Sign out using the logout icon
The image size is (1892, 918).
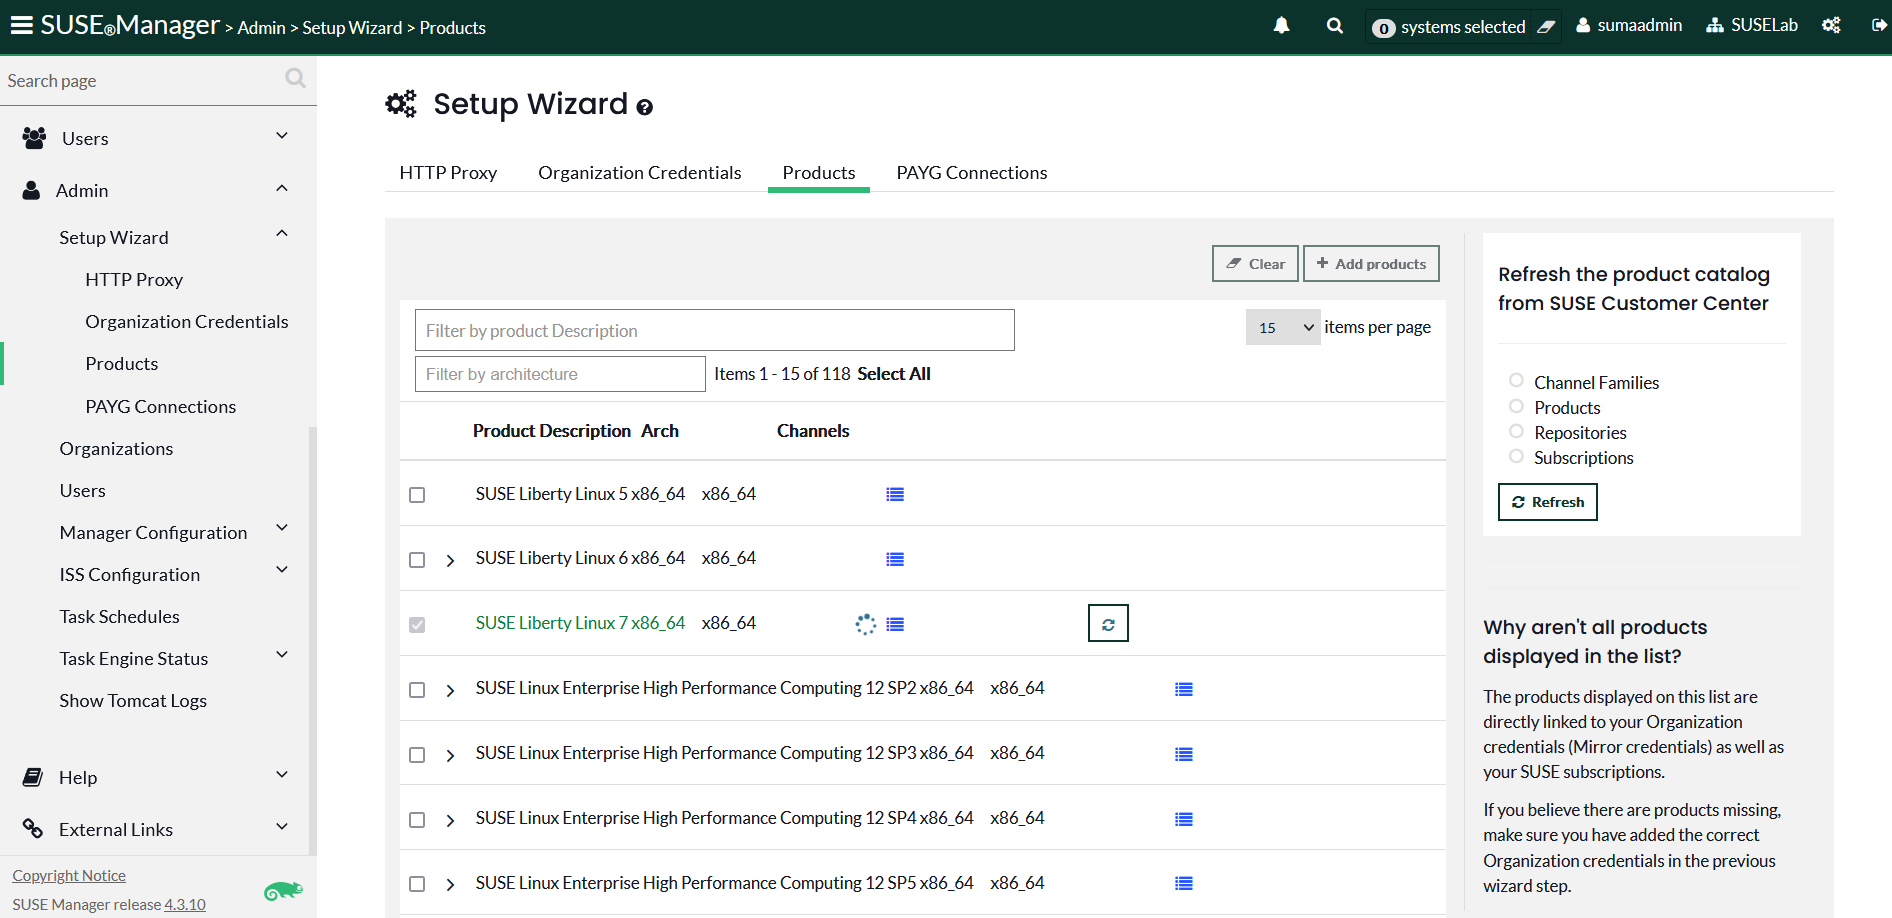(1879, 26)
